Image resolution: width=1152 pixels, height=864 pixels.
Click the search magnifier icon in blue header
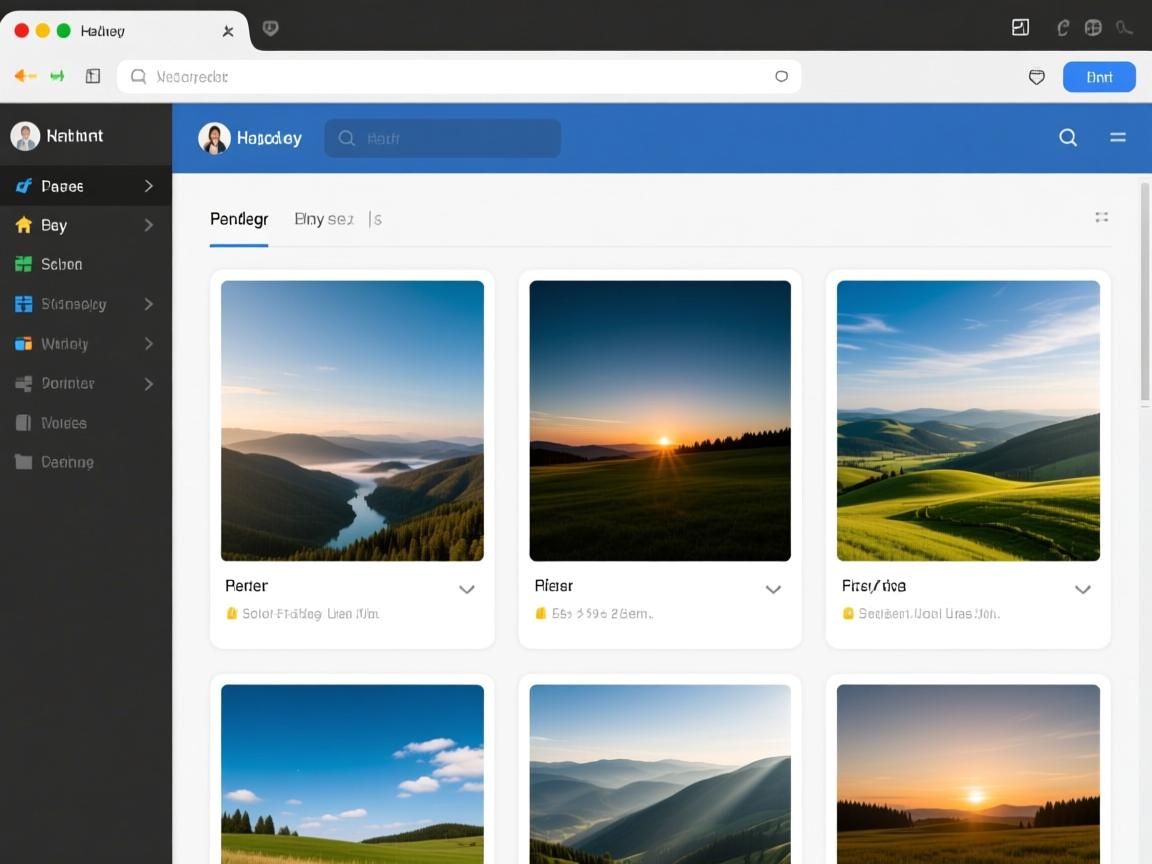point(1068,138)
